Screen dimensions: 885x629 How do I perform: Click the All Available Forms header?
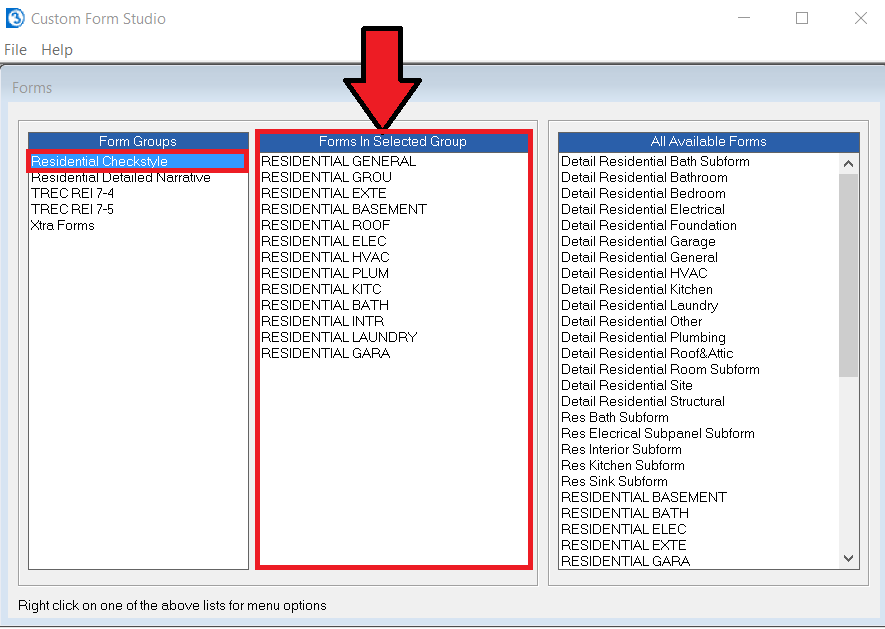pos(708,142)
